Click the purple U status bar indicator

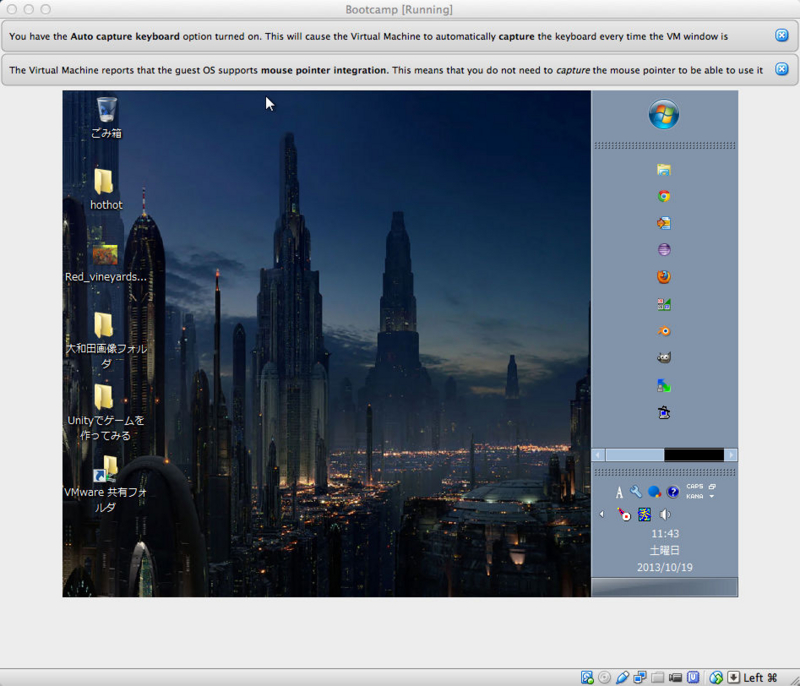point(693,677)
